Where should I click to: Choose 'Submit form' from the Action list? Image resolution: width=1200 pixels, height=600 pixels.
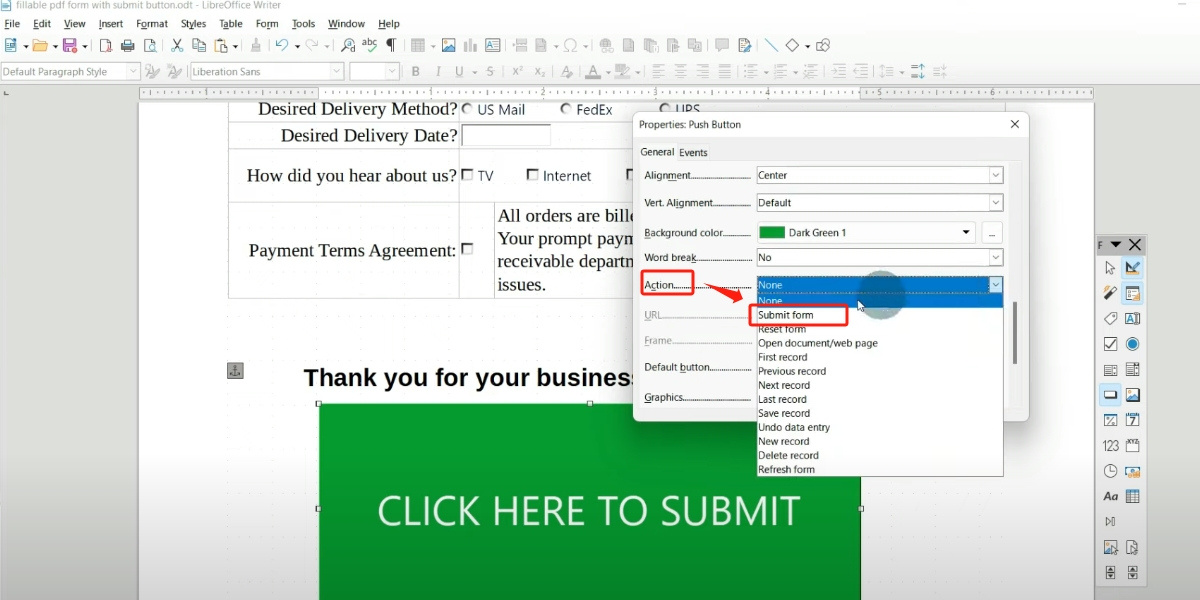coord(786,315)
